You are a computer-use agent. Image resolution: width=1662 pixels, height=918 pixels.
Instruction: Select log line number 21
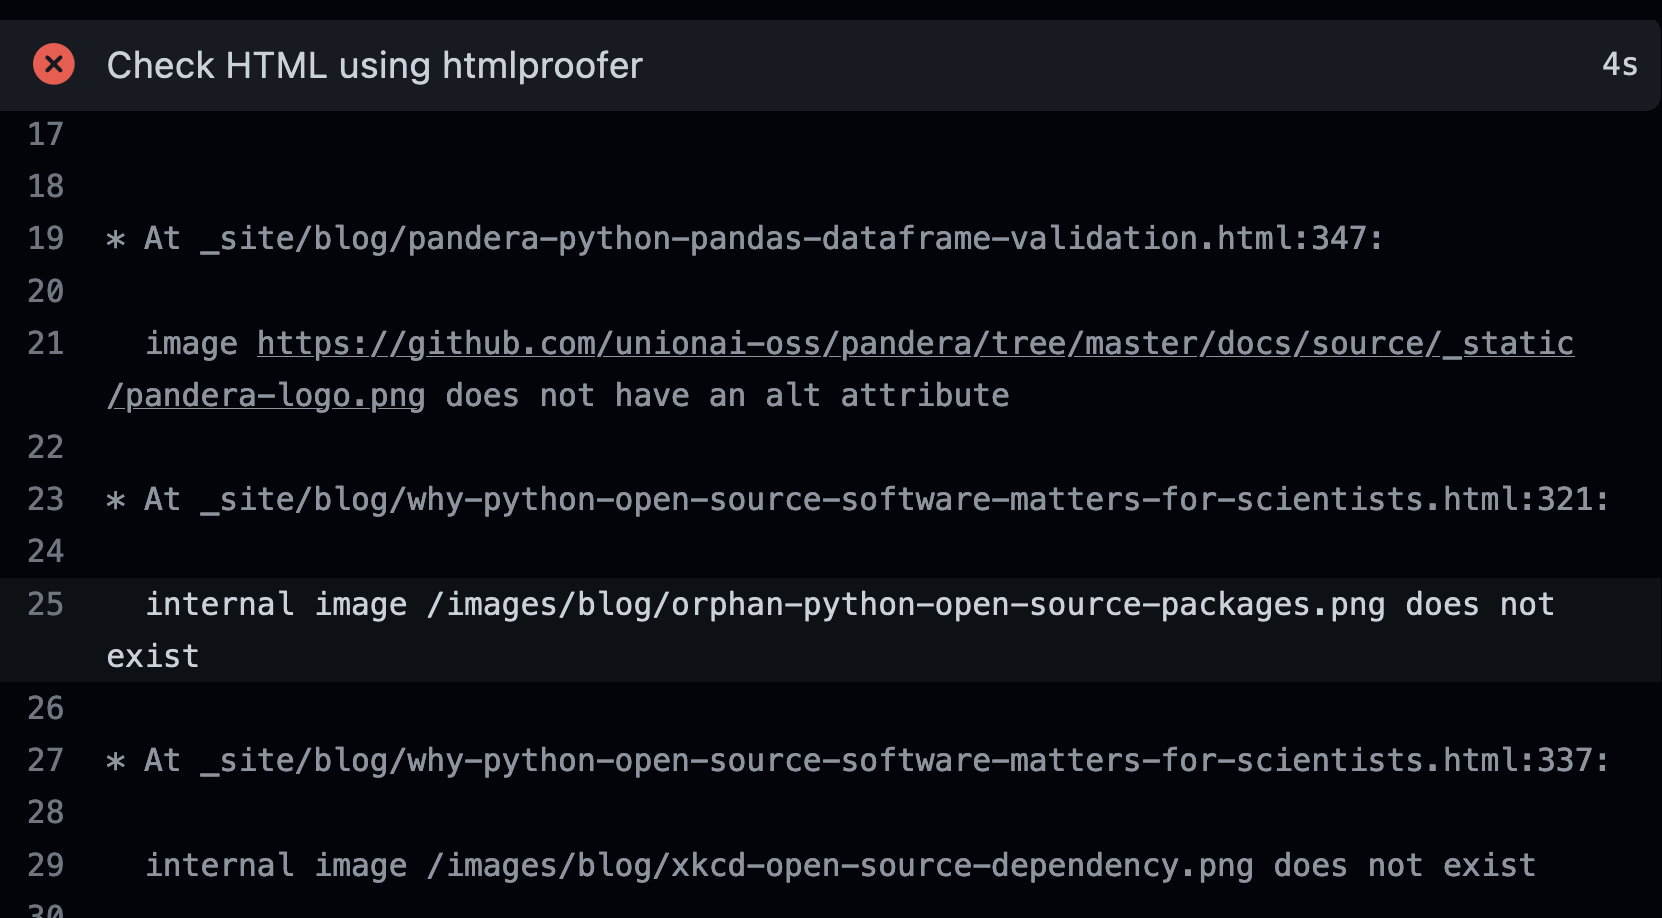coord(45,343)
